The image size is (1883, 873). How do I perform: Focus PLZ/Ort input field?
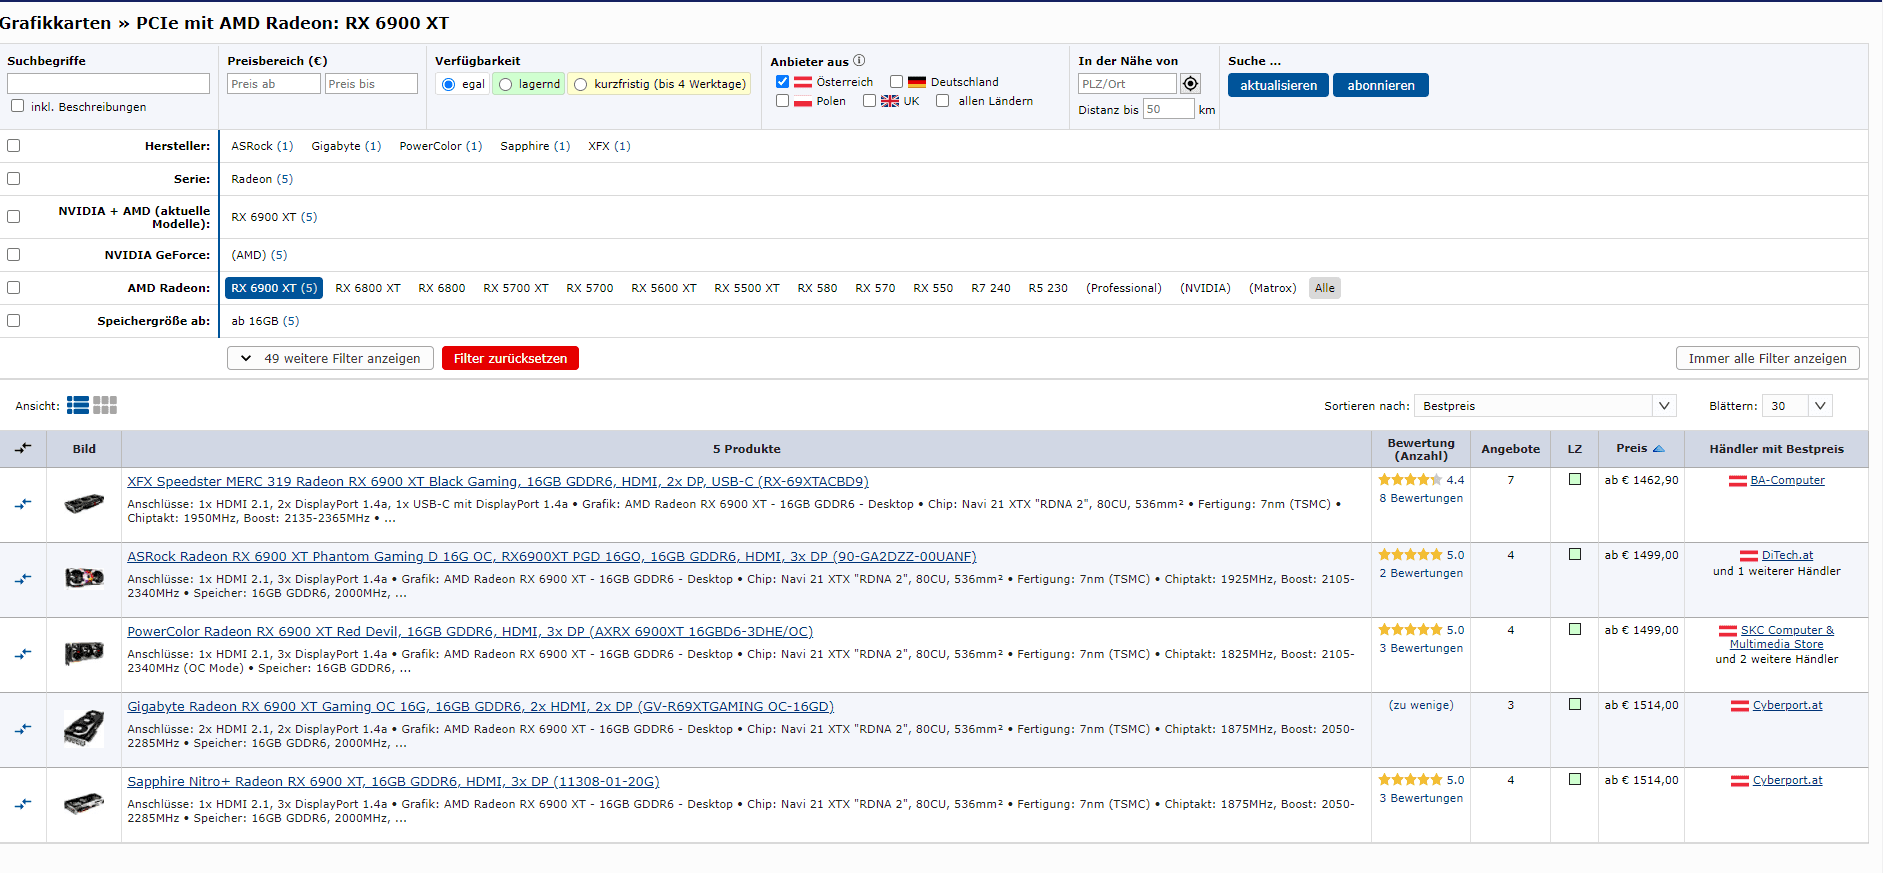tap(1127, 83)
